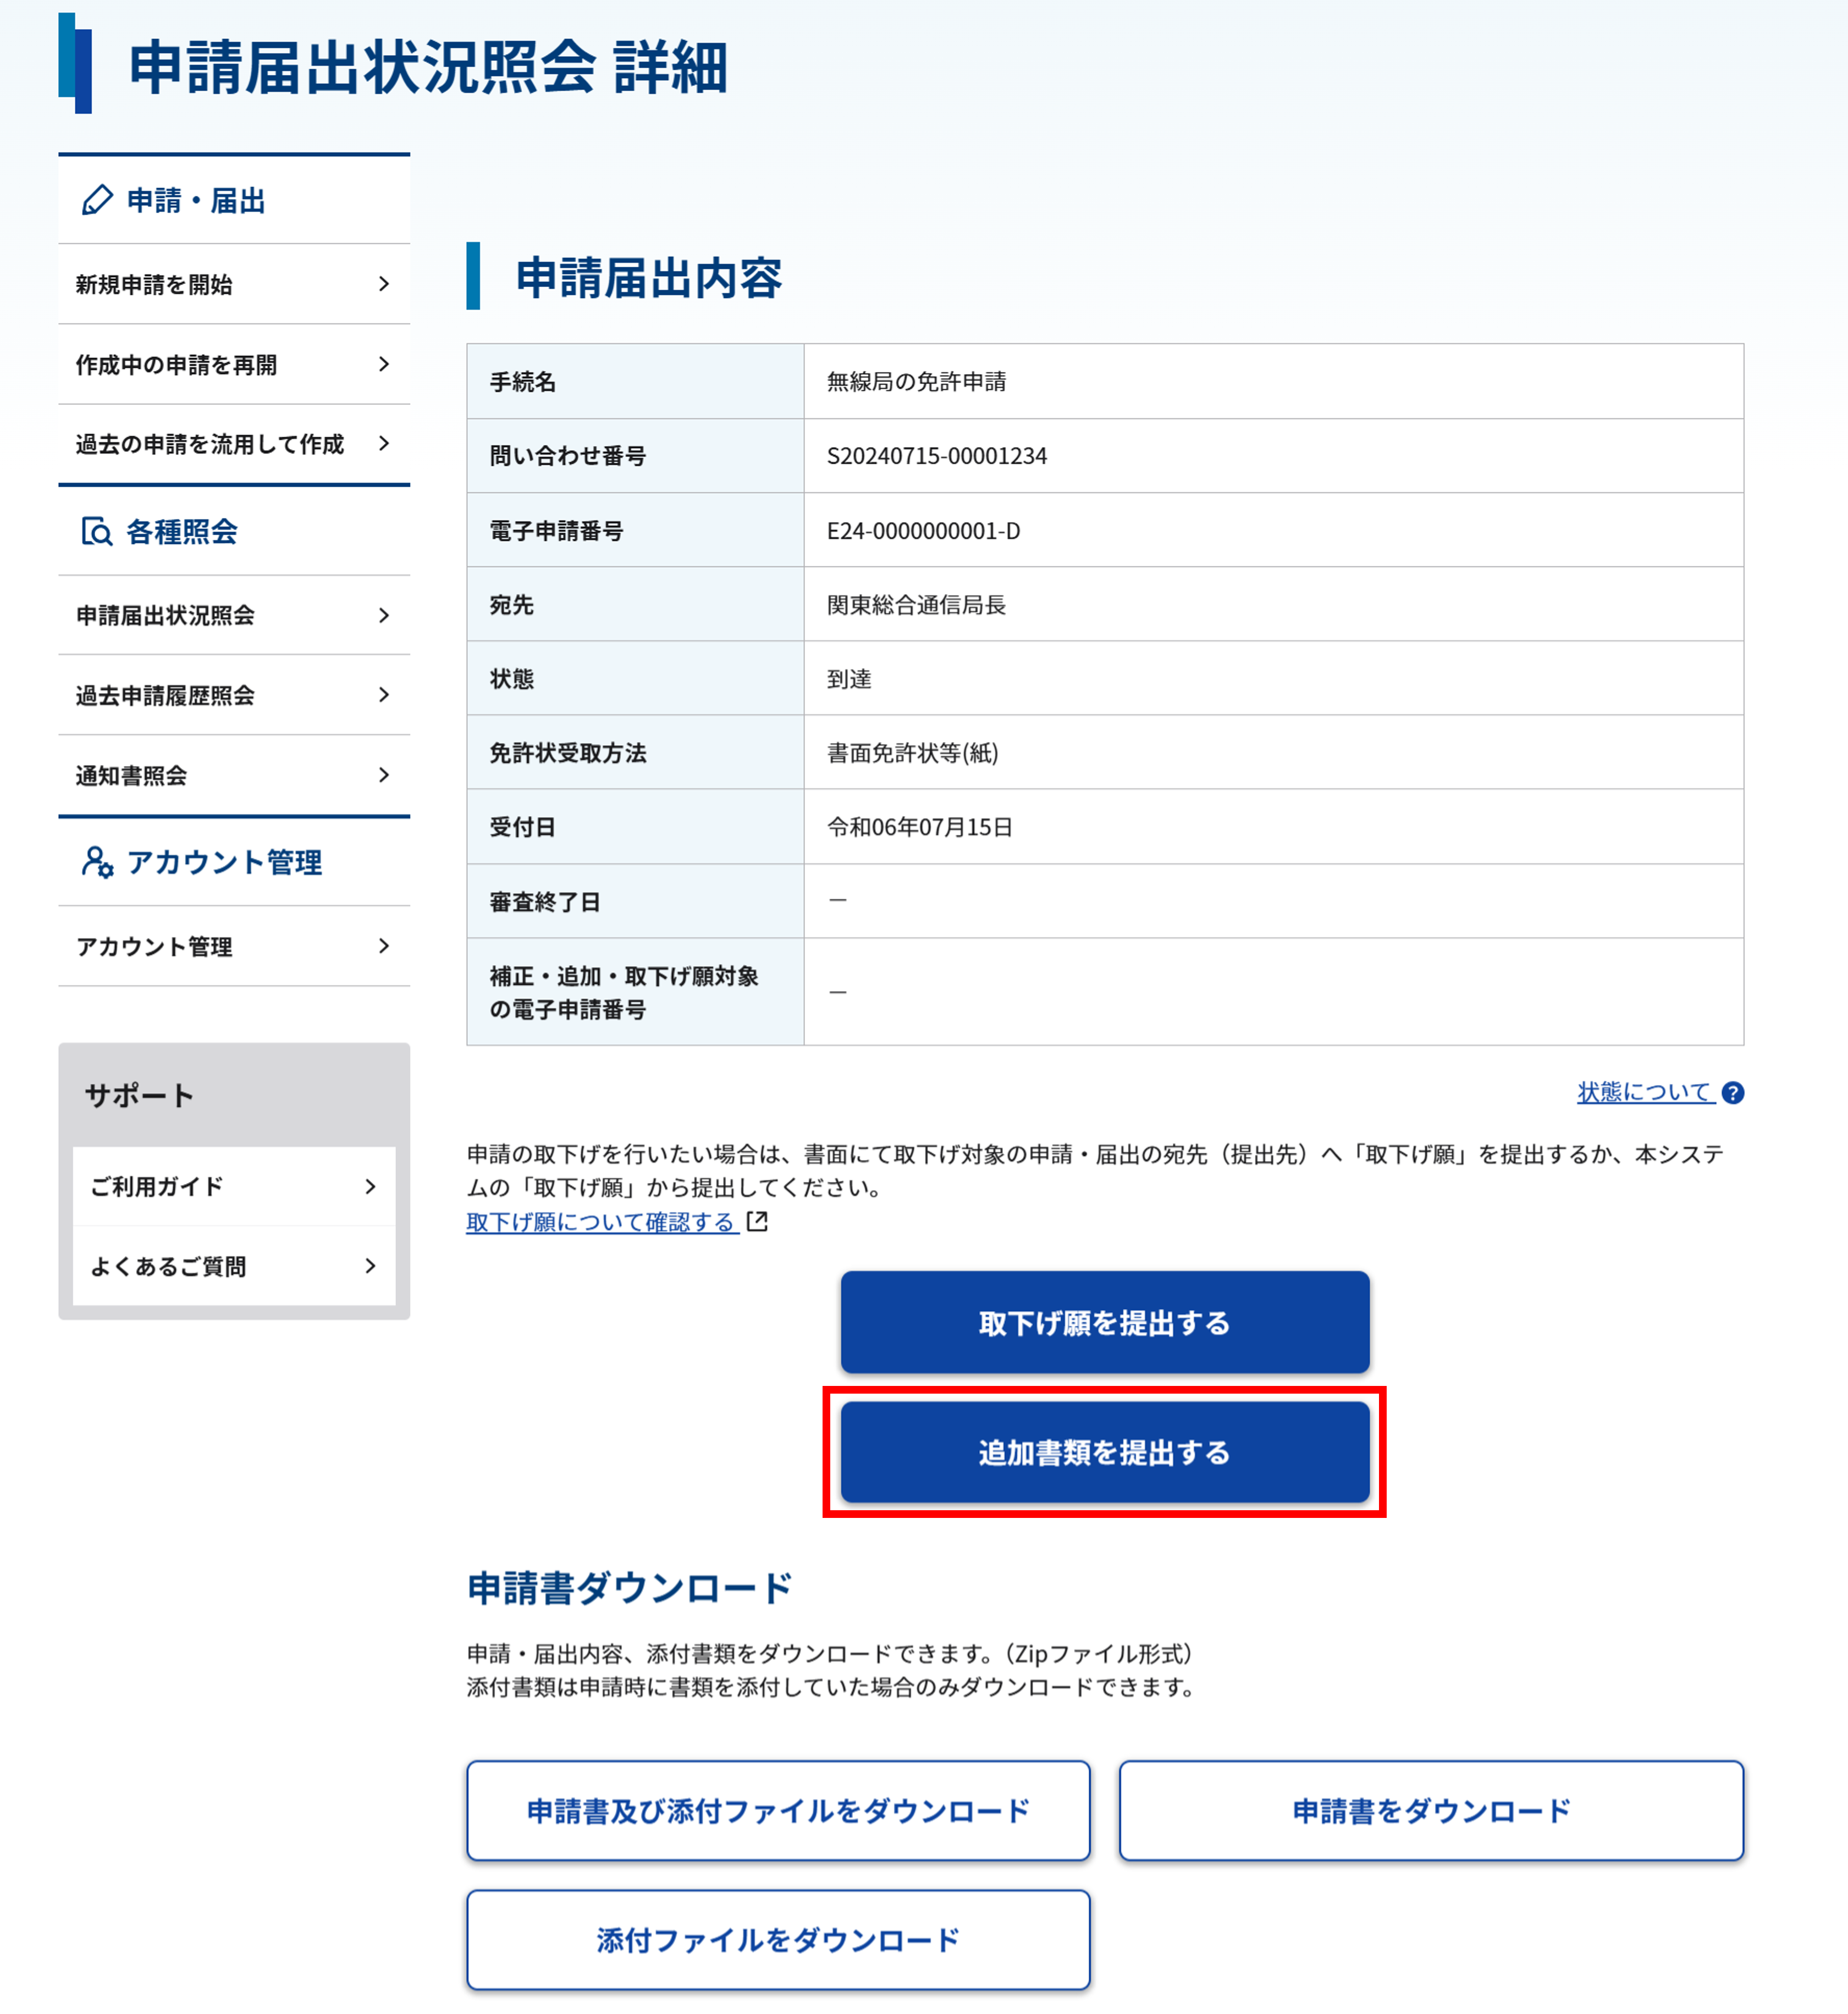Click the user gear icon beside アカウント管理 heading
The height and width of the screenshot is (2014, 1848).
[97, 862]
